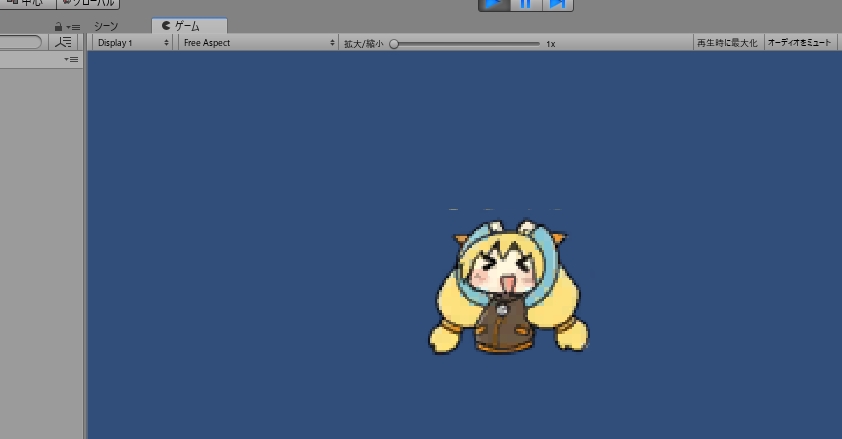The height and width of the screenshot is (439, 842).
Task: Switch to the シーン tab
Action: [106, 26]
